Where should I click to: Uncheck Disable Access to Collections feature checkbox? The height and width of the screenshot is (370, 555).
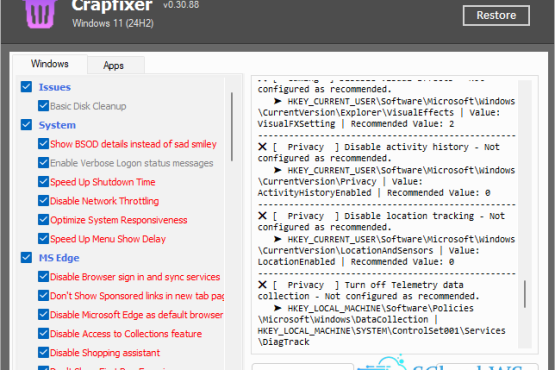pos(43,333)
